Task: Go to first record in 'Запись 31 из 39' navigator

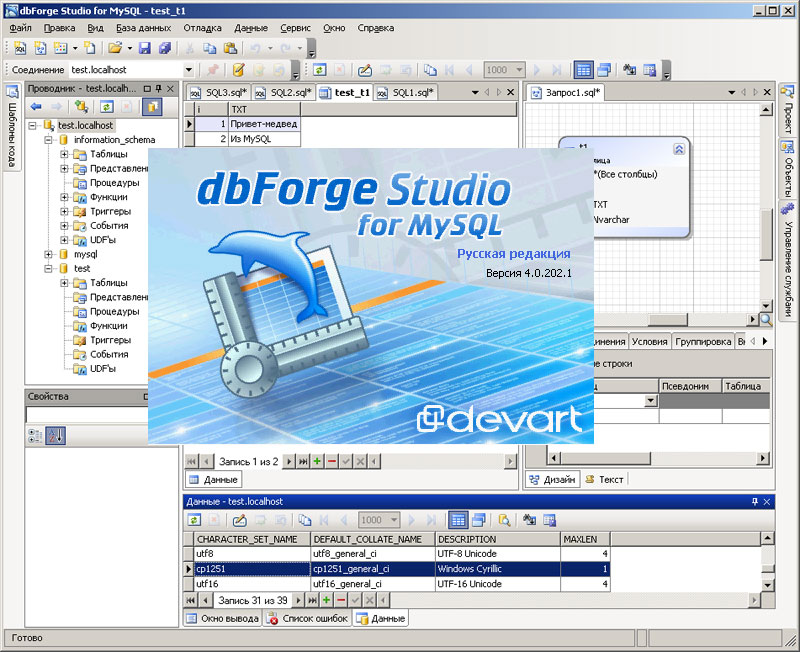Action: pyautogui.click(x=190, y=600)
